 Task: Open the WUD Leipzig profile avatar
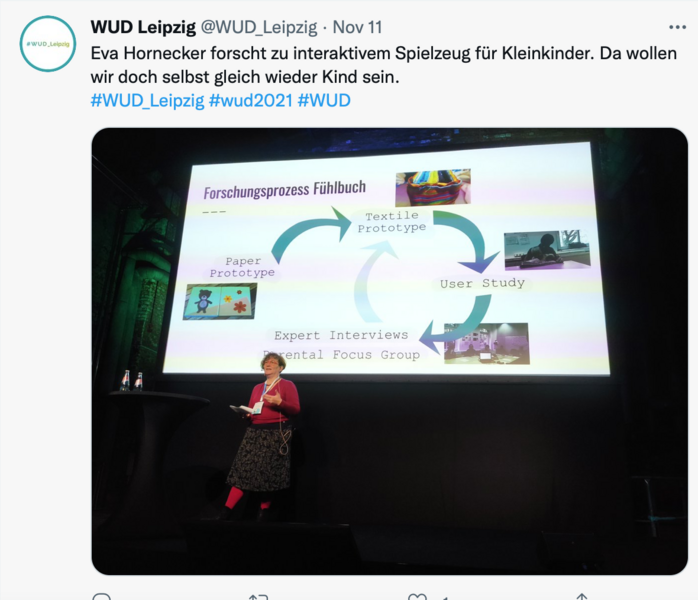click(48, 44)
